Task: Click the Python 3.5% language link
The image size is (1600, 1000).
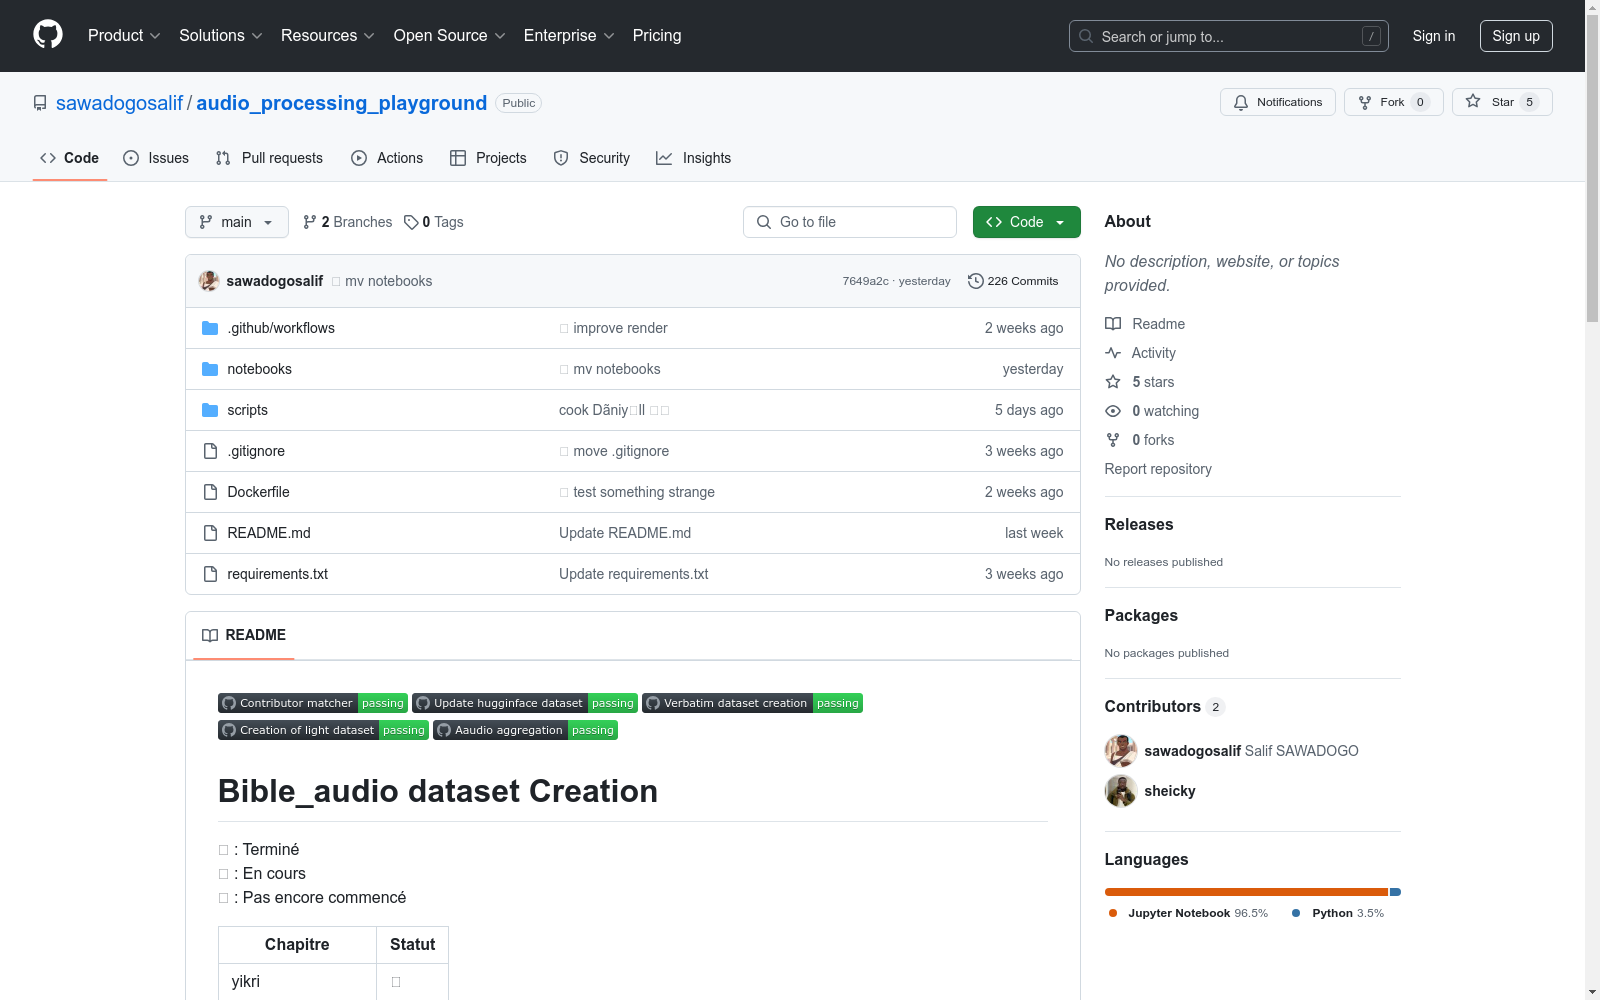Action: click(1338, 913)
